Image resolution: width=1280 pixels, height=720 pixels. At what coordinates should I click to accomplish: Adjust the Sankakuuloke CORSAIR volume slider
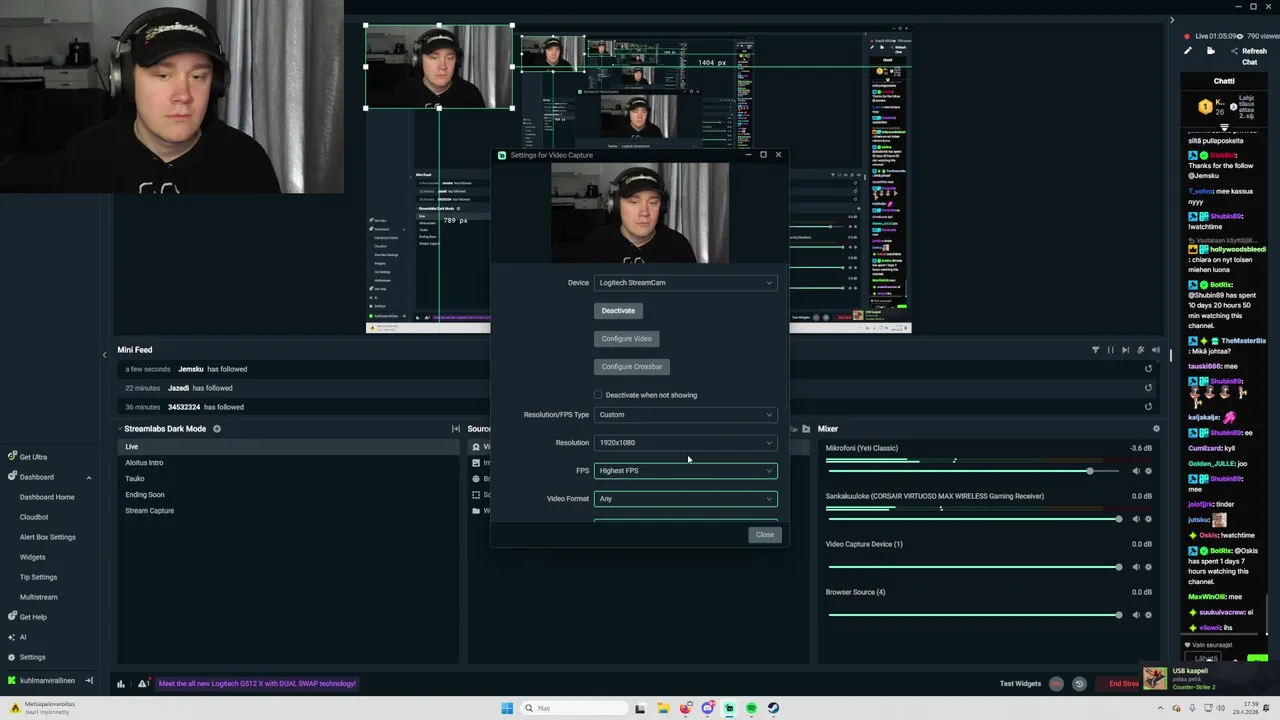tap(974, 519)
